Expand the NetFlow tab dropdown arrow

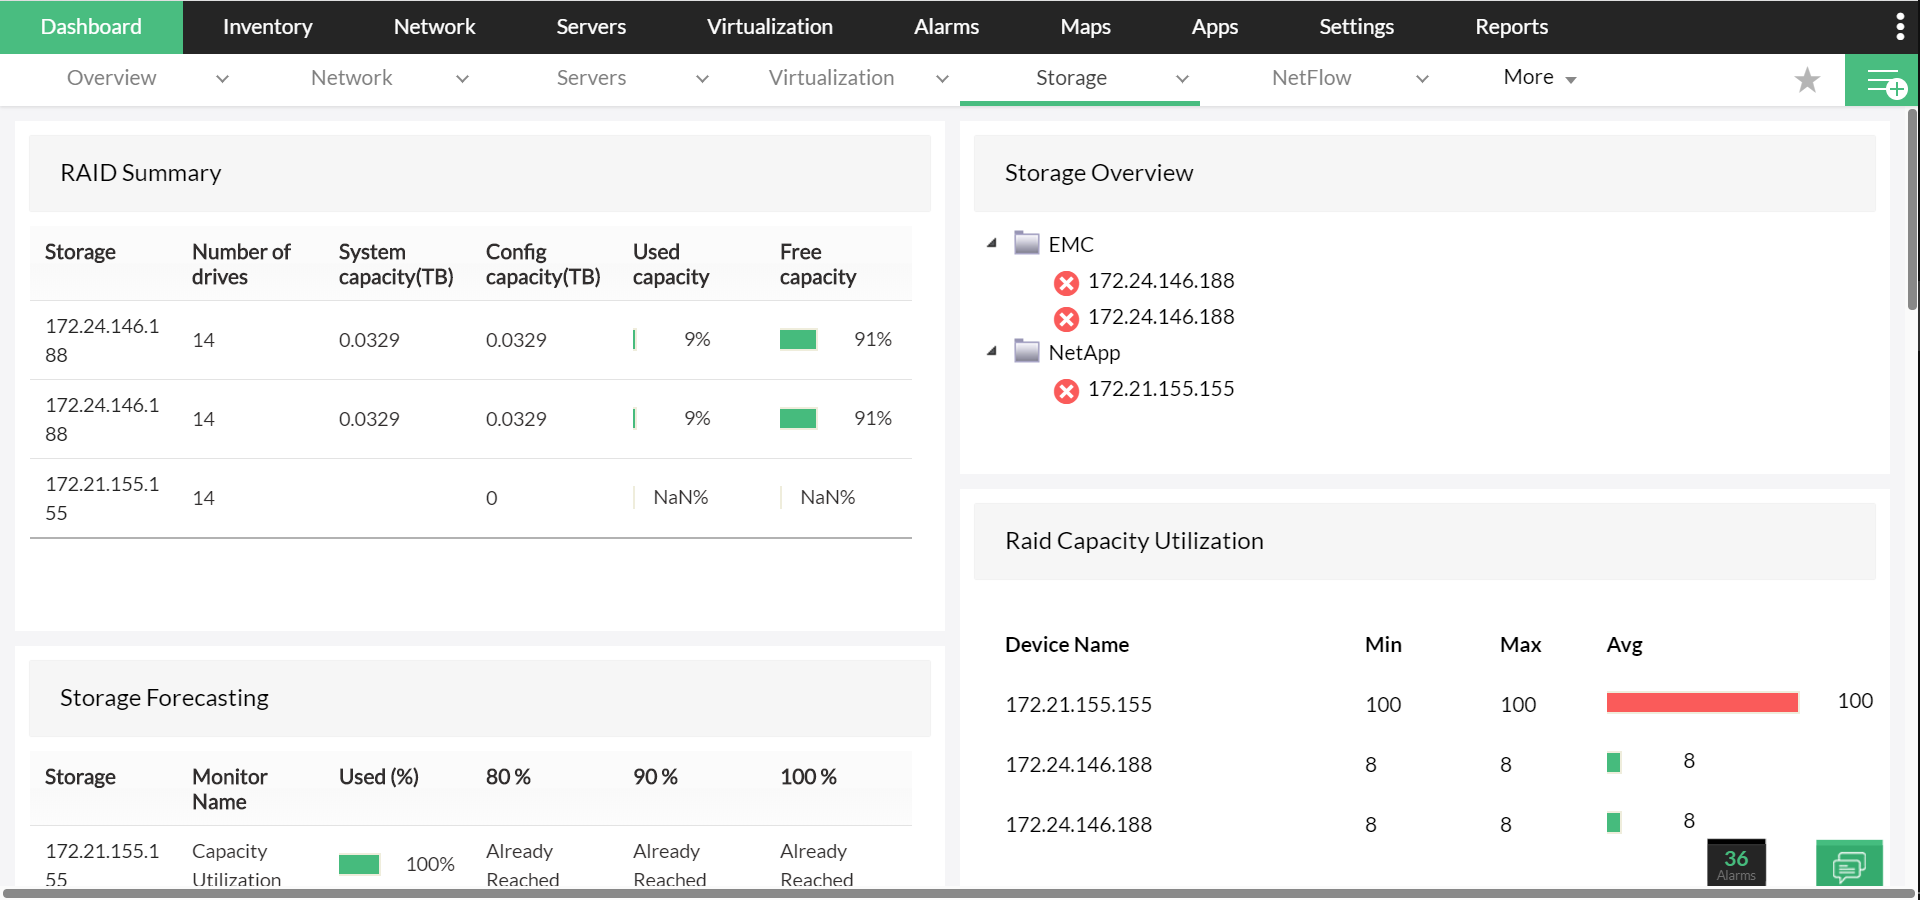[x=1422, y=79]
